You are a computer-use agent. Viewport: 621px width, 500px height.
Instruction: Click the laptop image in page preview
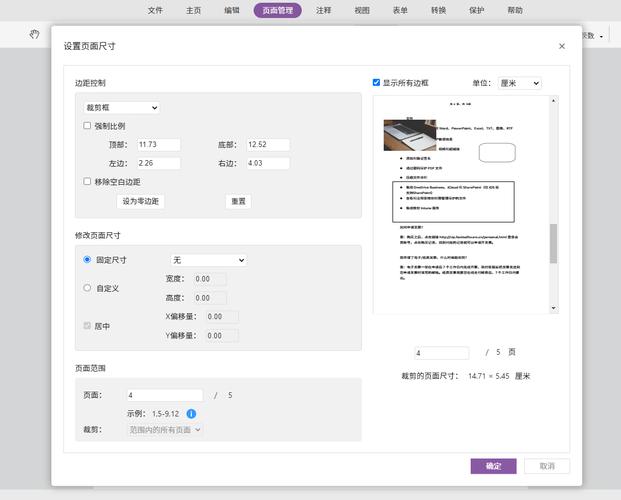click(410, 135)
